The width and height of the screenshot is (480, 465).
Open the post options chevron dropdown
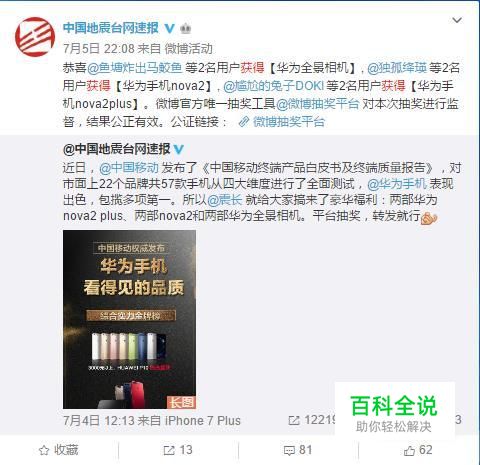pyautogui.click(x=457, y=20)
